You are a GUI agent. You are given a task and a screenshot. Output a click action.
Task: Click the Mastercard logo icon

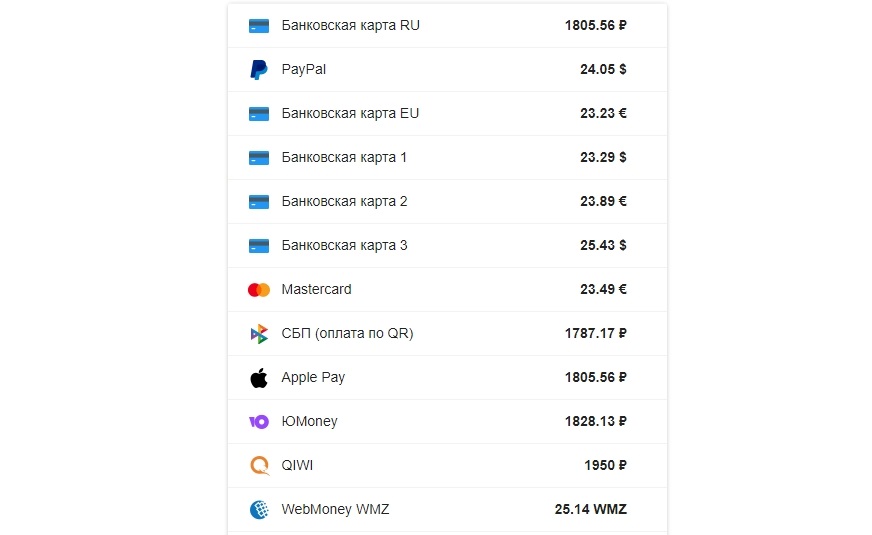click(259, 290)
